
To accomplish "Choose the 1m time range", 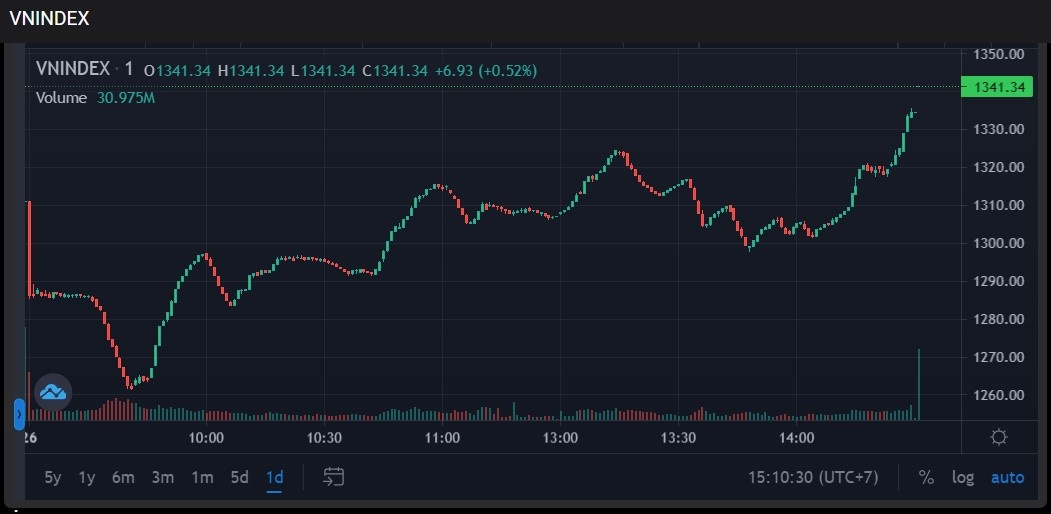I will click(x=202, y=477).
